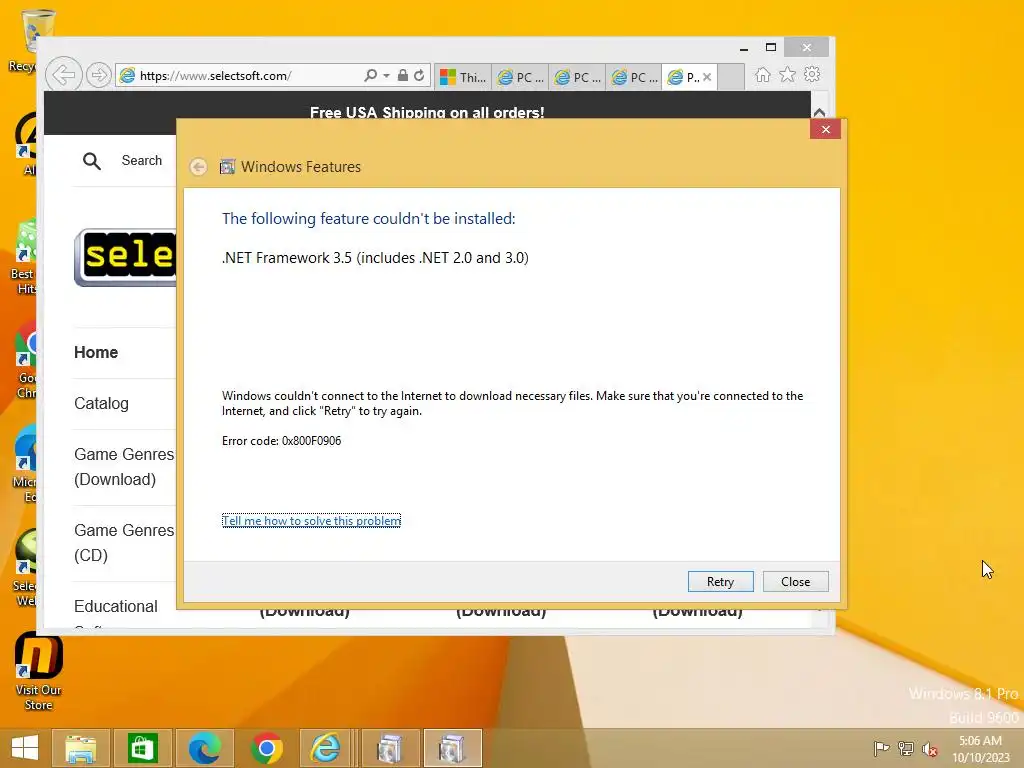Open a new tab in Internet Explorer
1024x768 pixels.
pyautogui.click(x=731, y=77)
